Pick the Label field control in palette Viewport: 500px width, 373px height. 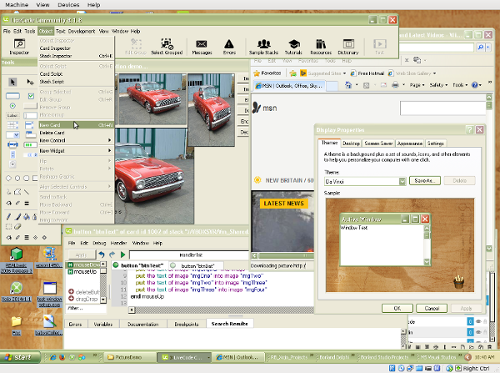pyautogui.click(x=13, y=116)
